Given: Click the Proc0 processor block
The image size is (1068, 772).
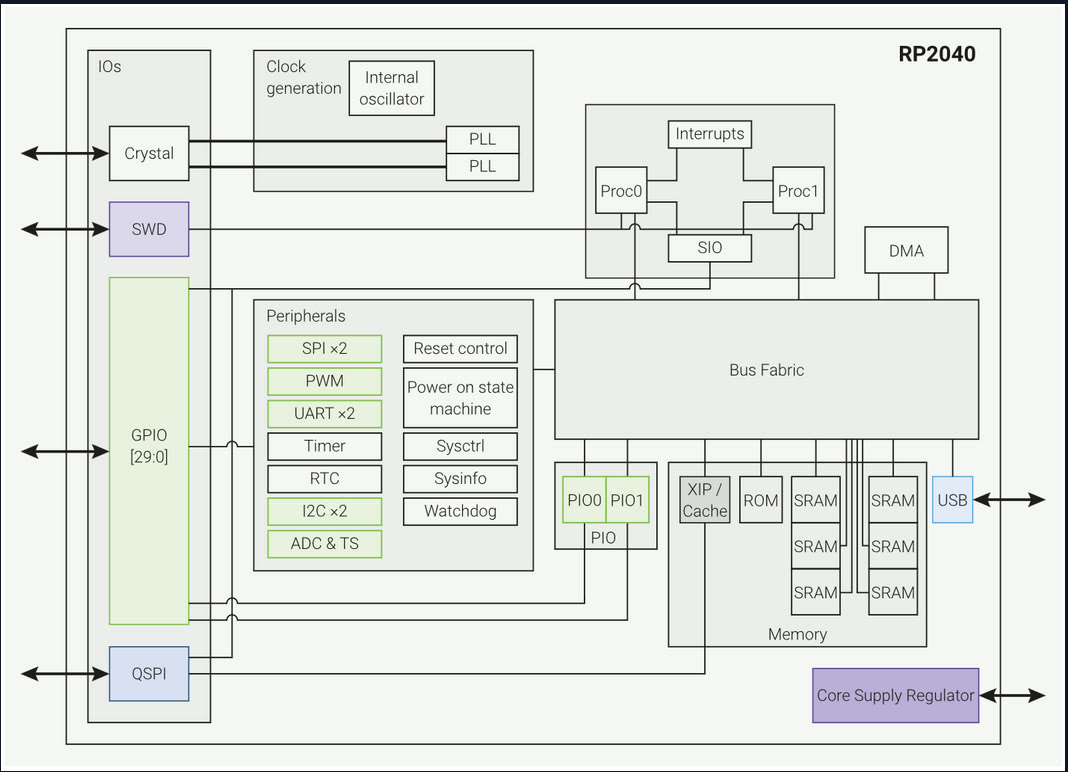Looking at the screenshot, I should tap(620, 190).
